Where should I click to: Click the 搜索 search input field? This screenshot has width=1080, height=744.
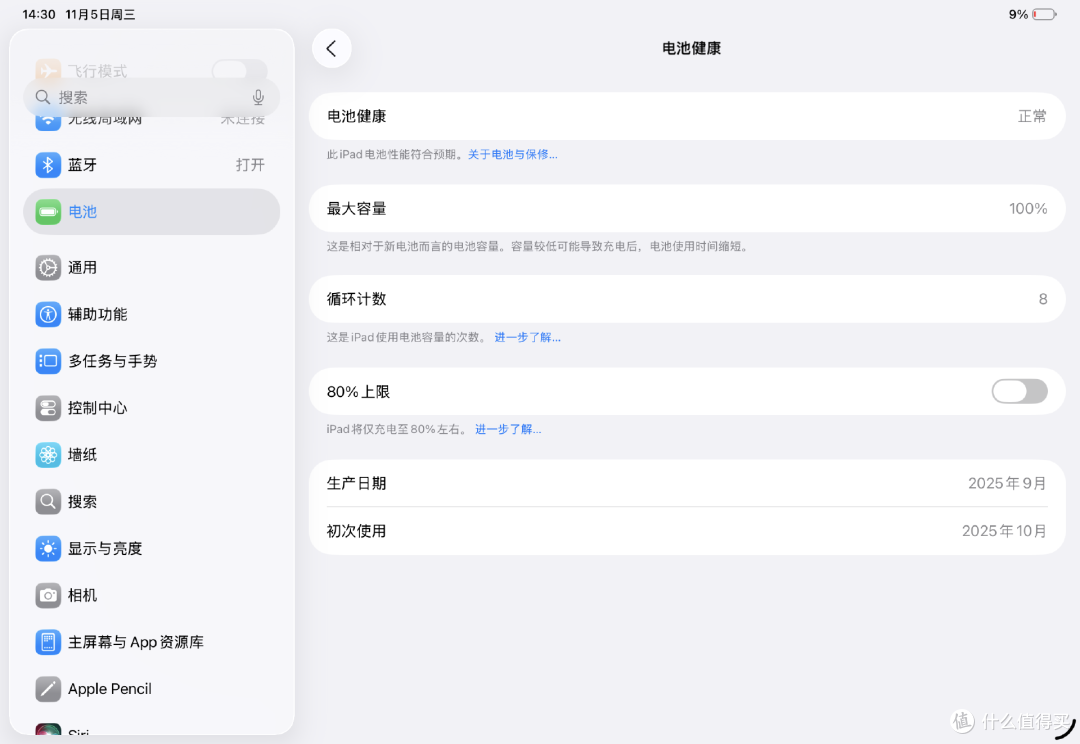pos(152,97)
